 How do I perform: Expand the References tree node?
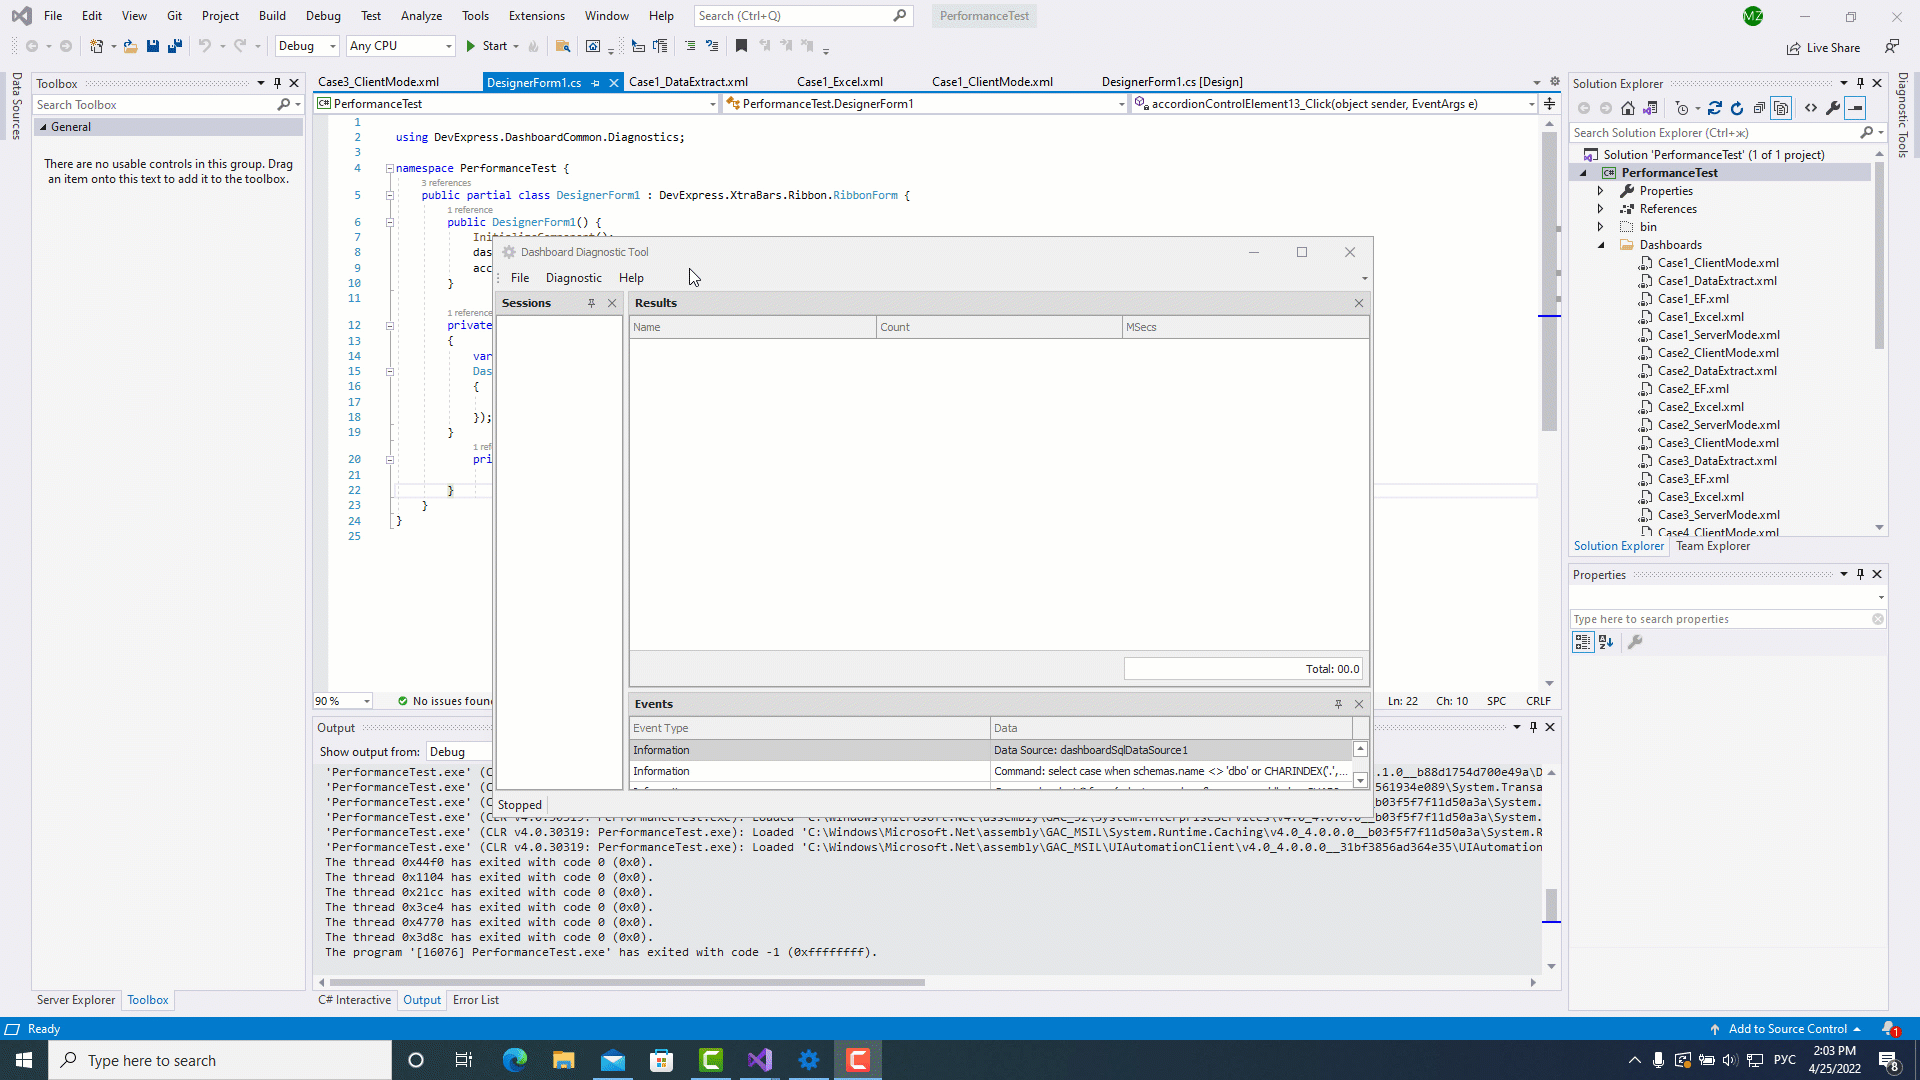coord(1601,208)
